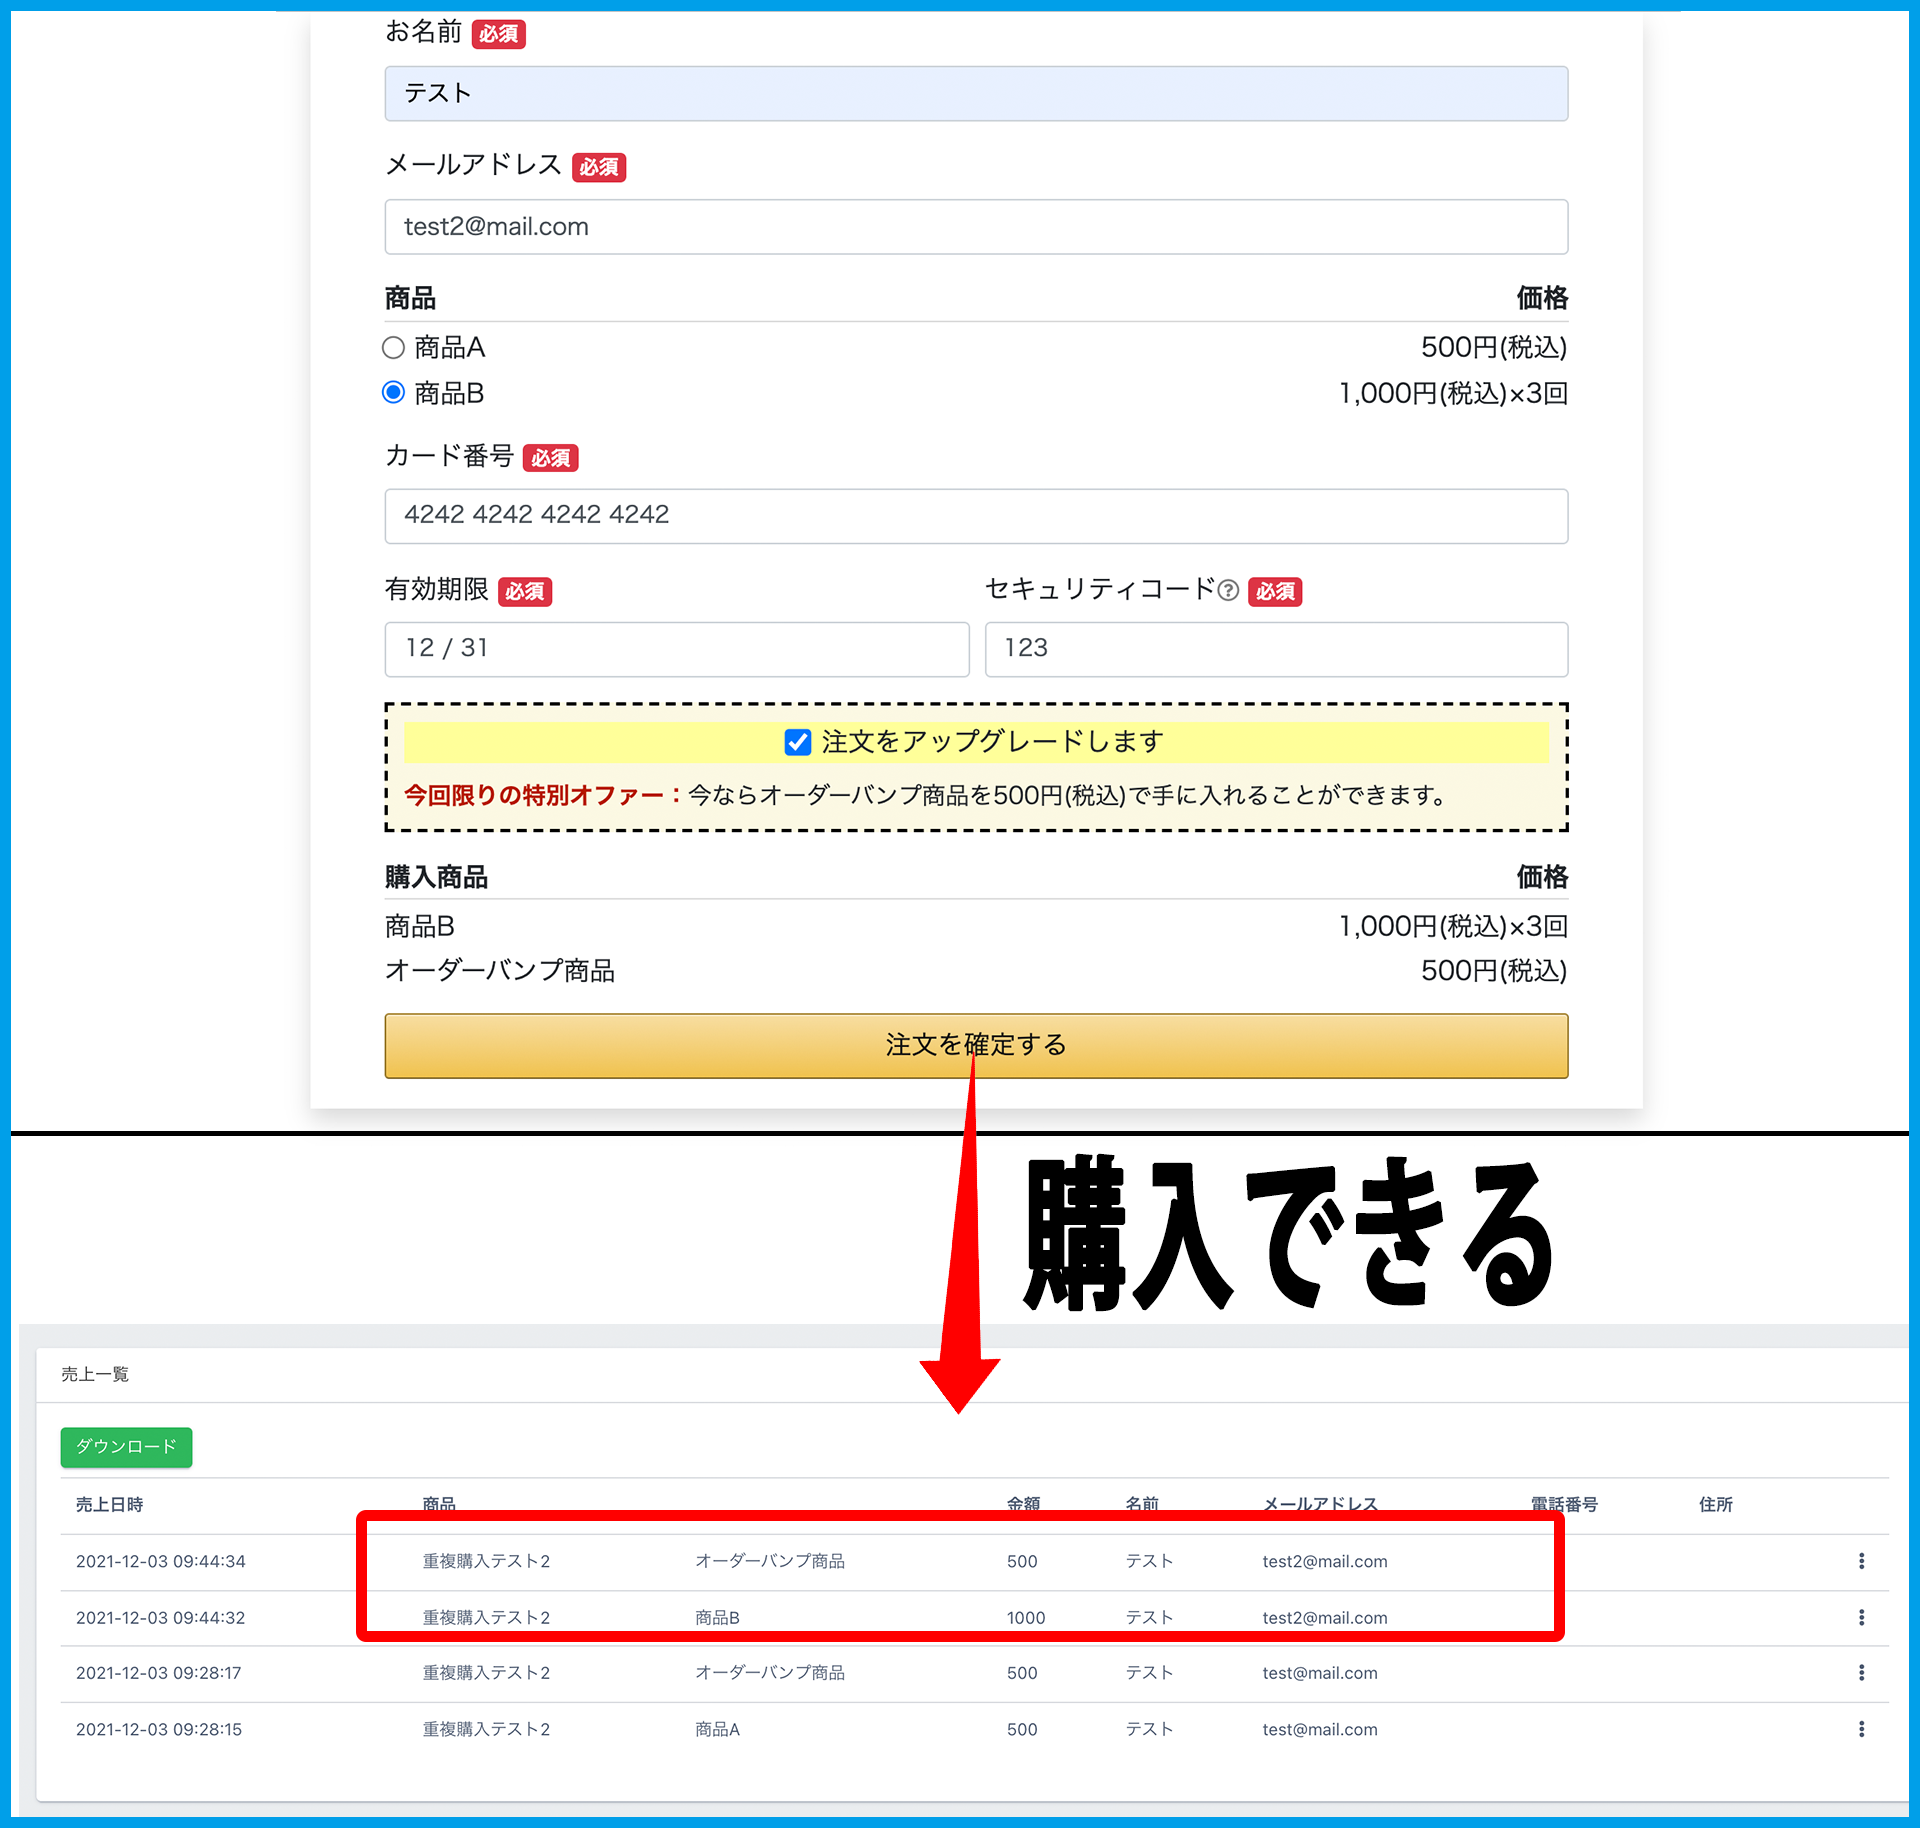The image size is (1920, 1828).
Task: Click the 有効期限 expiry date field
Action: pyautogui.click(x=676, y=649)
